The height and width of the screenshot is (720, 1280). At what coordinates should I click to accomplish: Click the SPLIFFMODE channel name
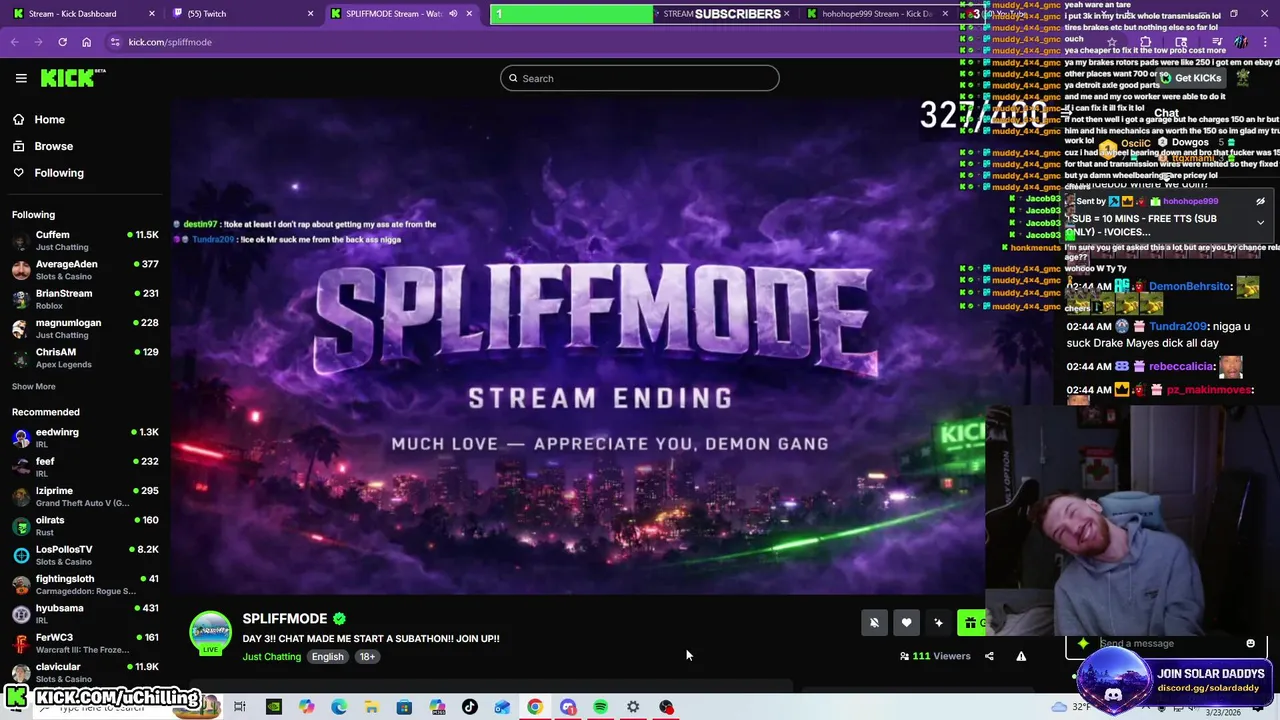click(x=285, y=618)
